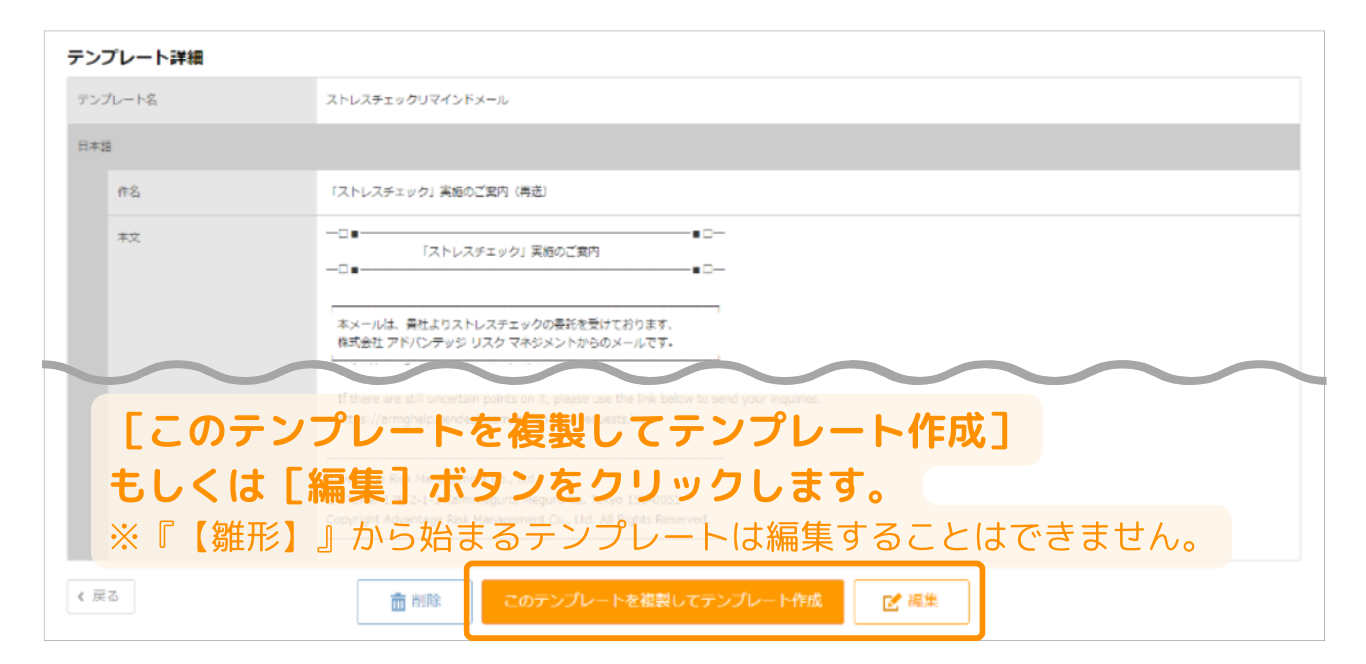The width and height of the screenshot is (1366, 664).
Task: Select the 件名 label cell
Action: (129, 192)
